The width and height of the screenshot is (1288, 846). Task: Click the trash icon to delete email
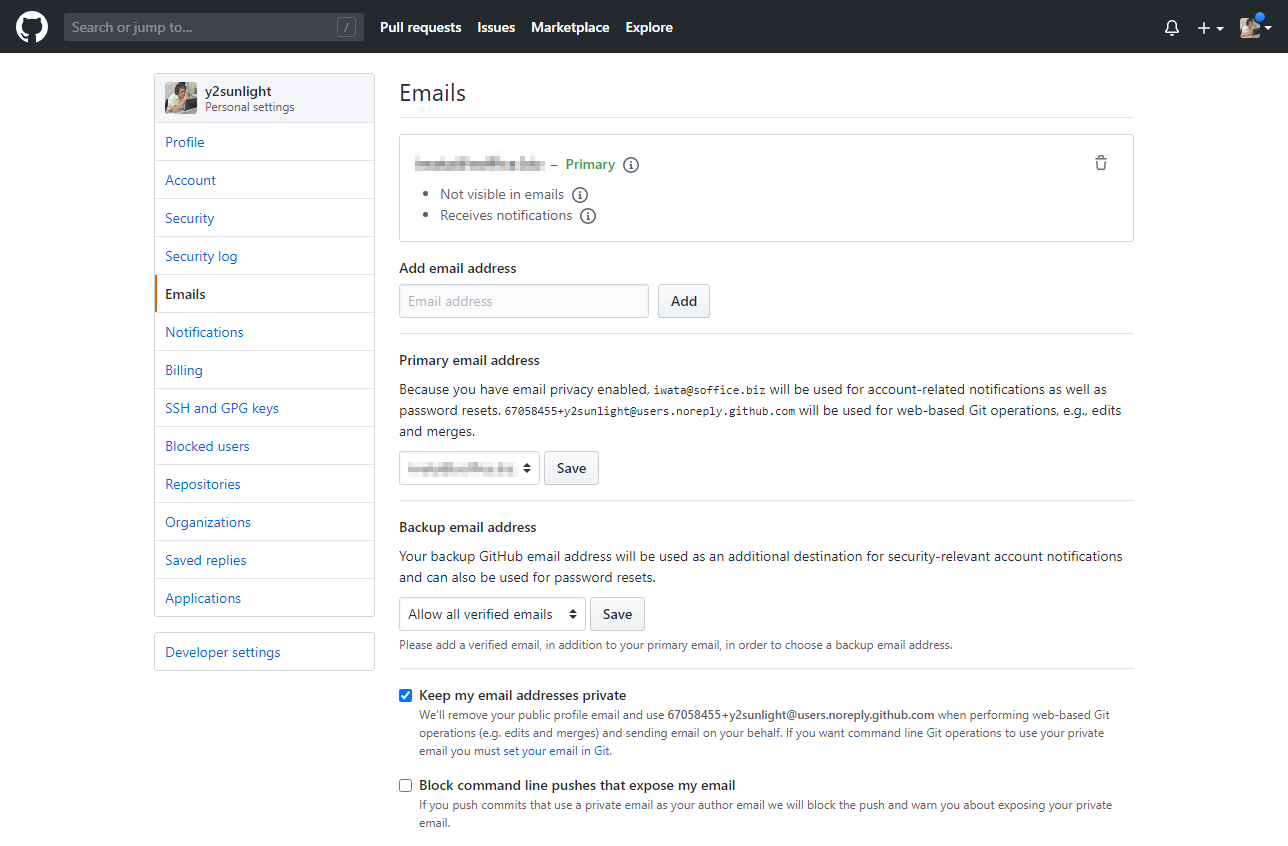click(1100, 163)
